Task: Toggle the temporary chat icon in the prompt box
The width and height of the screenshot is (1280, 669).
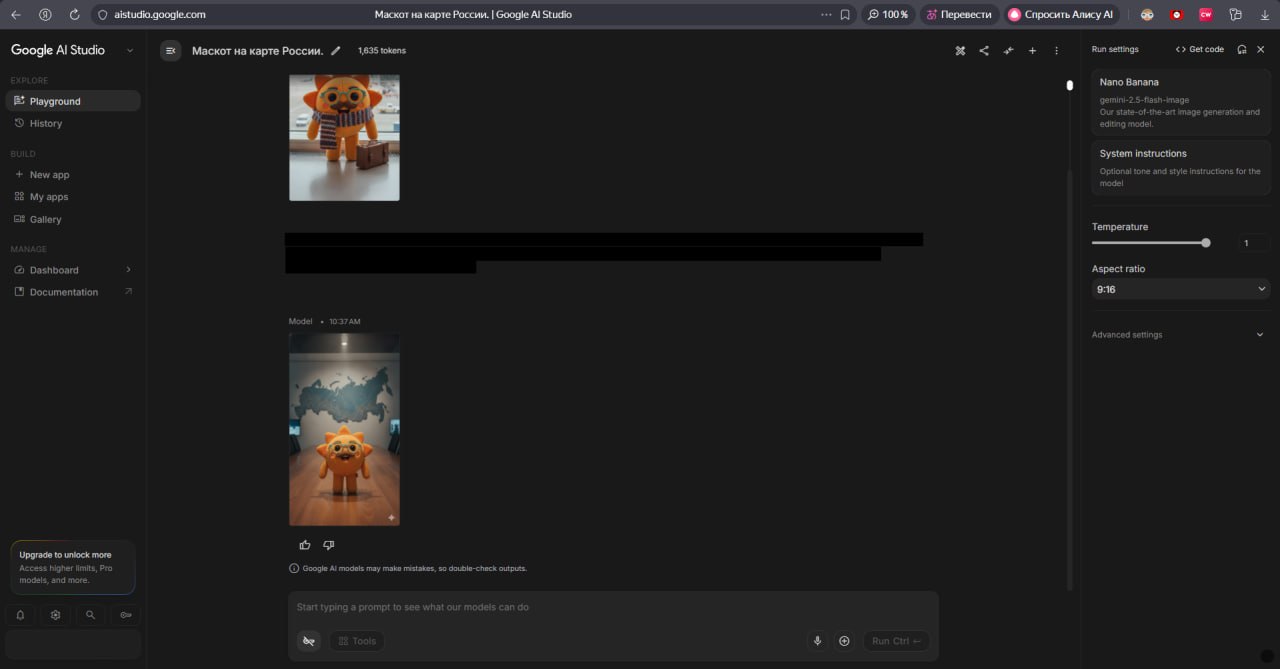Action: pyautogui.click(x=309, y=641)
